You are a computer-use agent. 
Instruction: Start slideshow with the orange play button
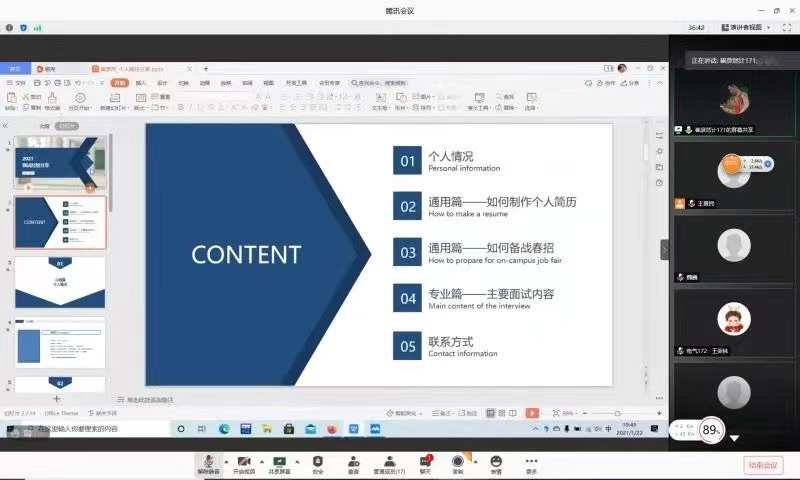click(532, 413)
